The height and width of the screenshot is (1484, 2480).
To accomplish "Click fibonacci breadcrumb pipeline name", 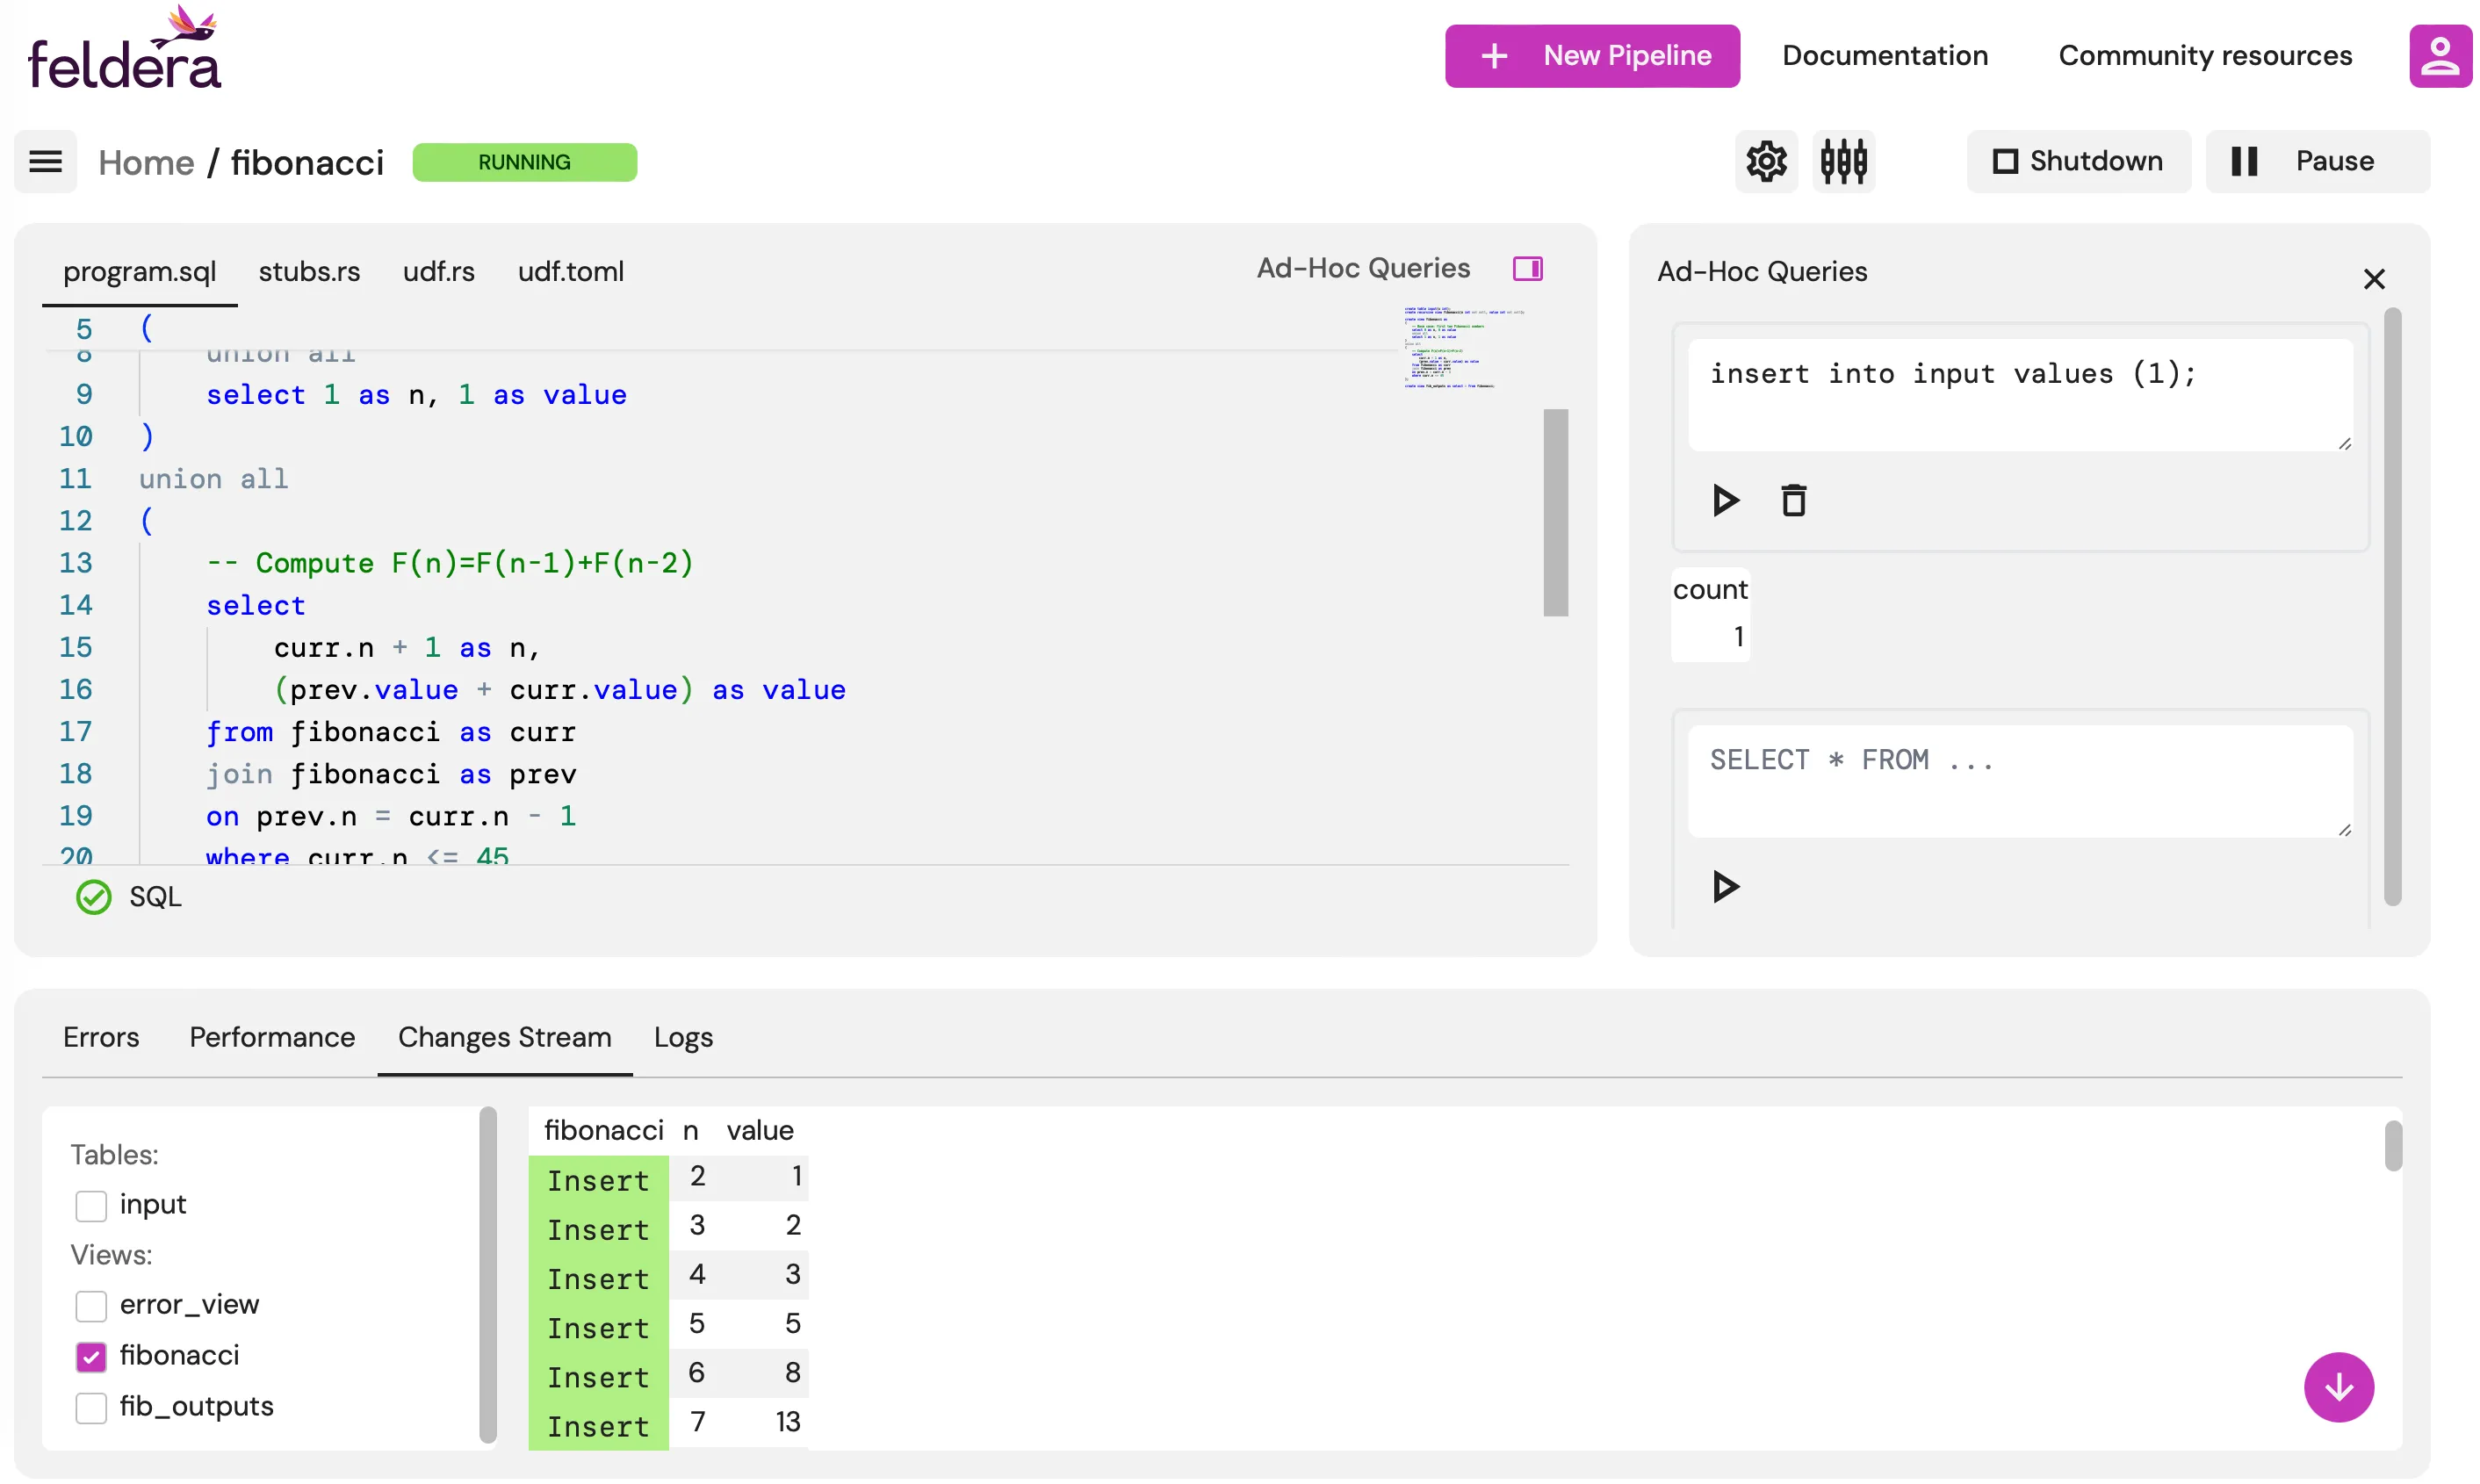I will [x=307, y=162].
